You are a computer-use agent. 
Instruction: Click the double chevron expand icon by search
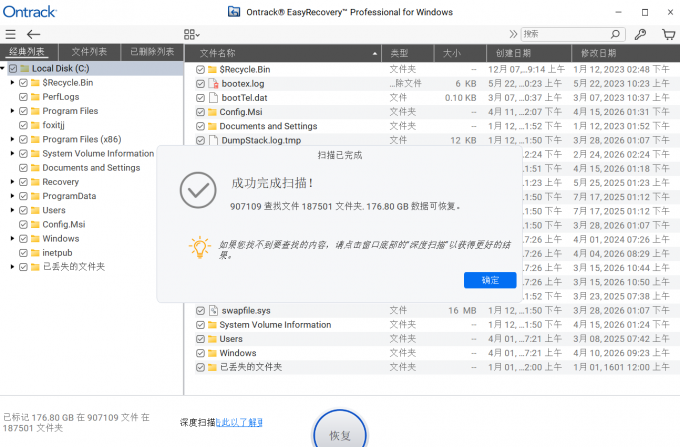tap(513, 34)
